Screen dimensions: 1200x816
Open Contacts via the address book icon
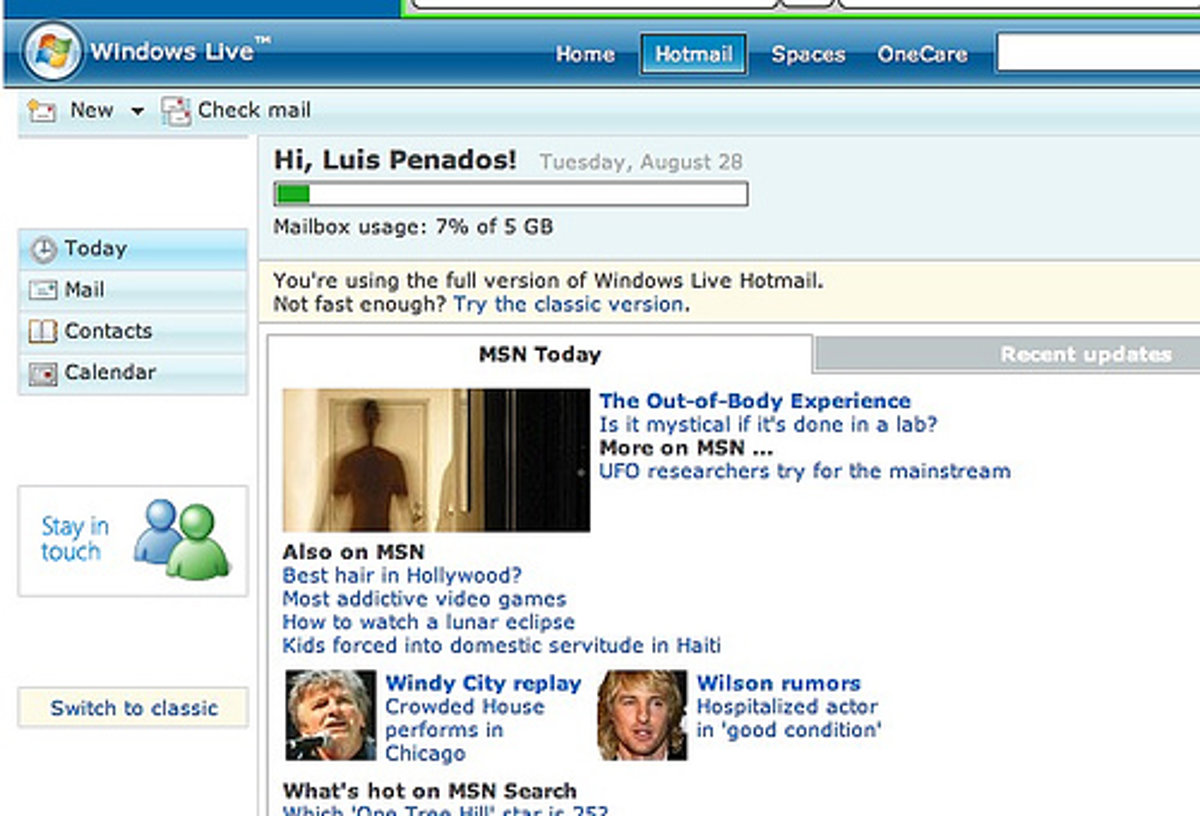(43, 332)
